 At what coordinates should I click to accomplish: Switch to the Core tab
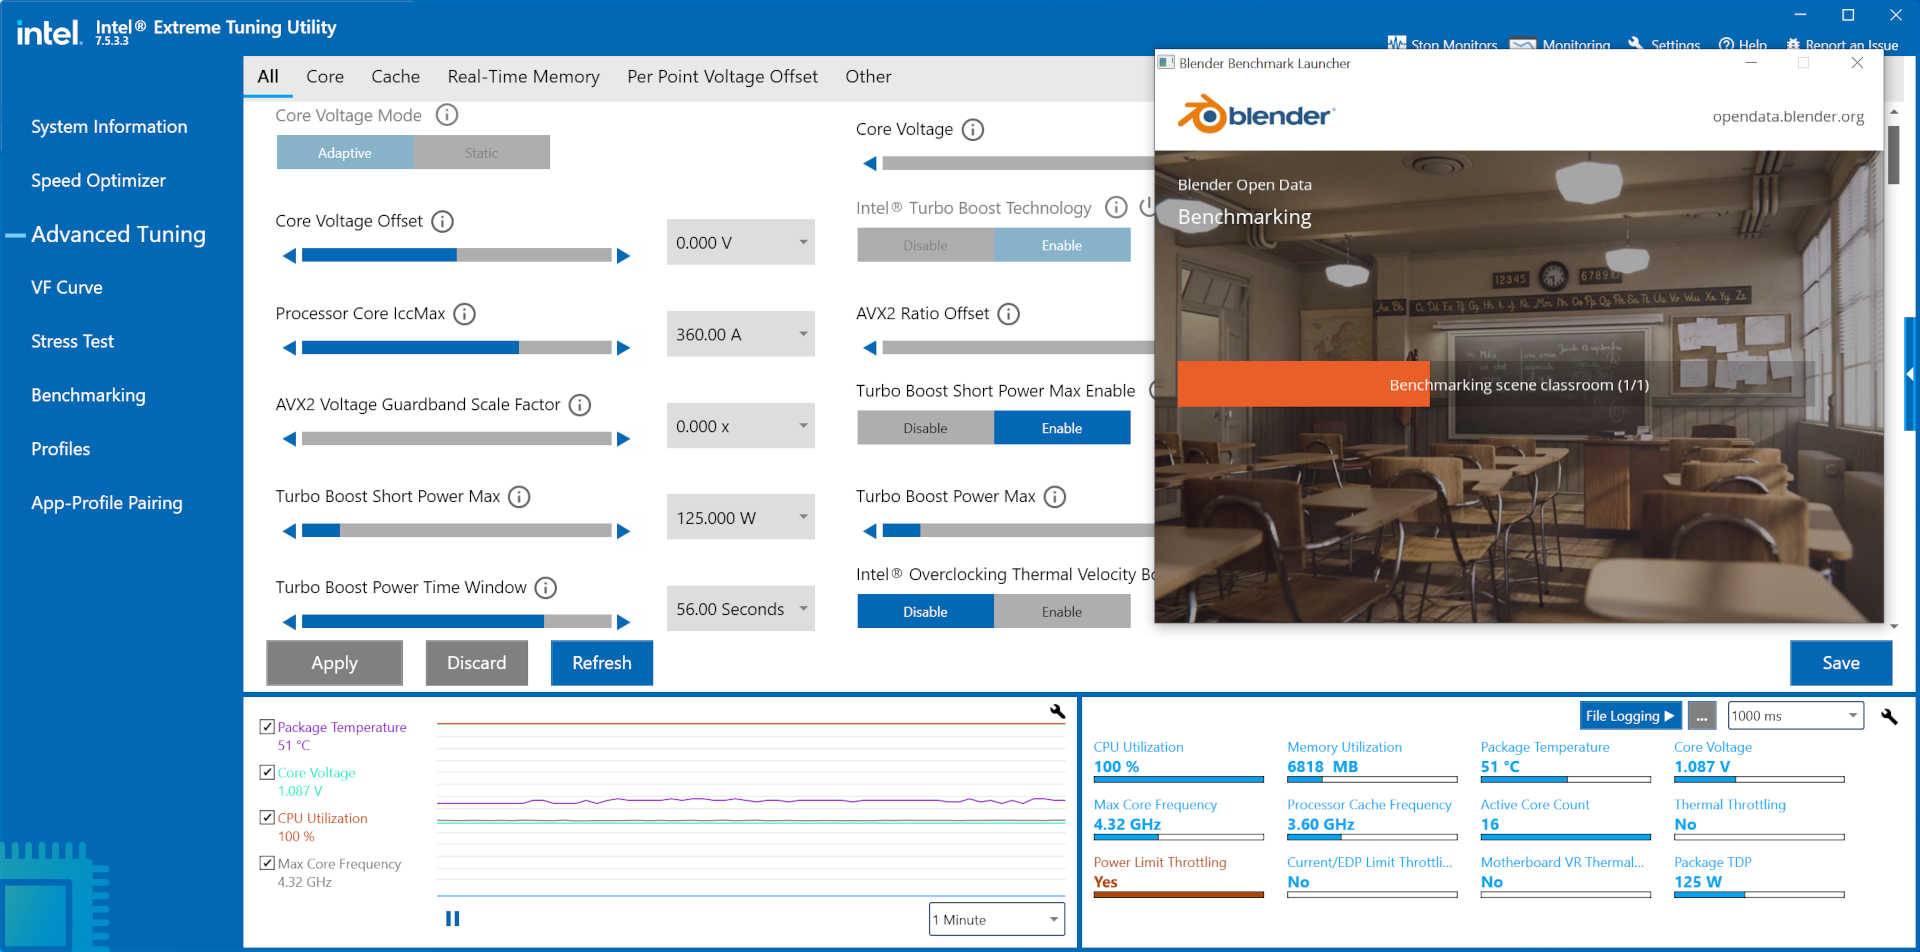point(325,77)
